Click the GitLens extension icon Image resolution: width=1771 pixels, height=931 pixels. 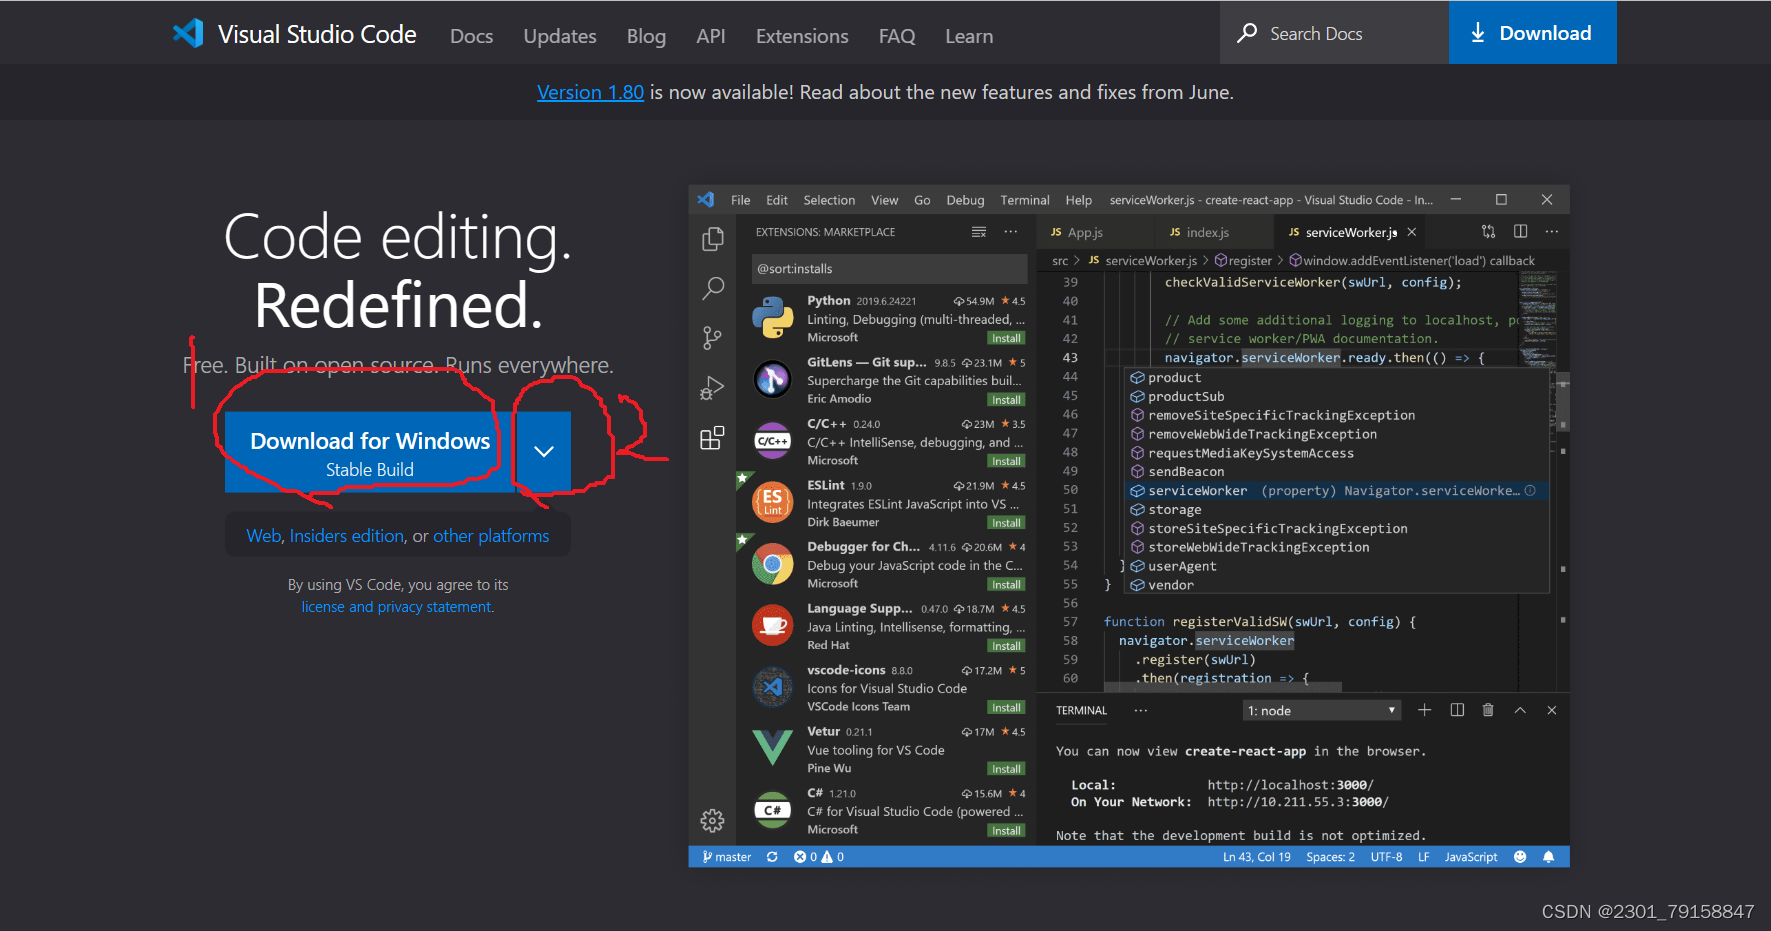point(772,379)
